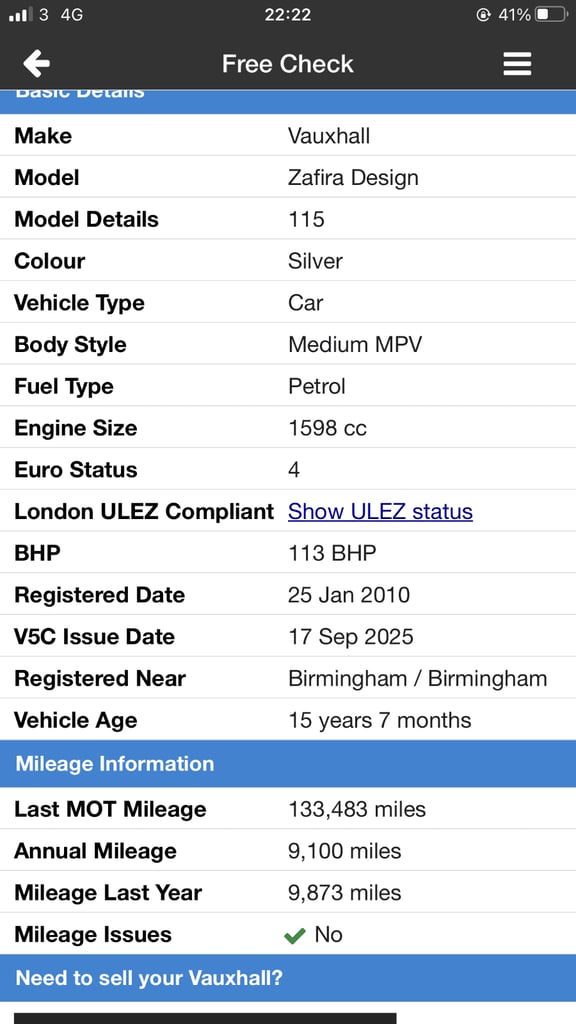Screen dimensions: 576x1024
Task: Open the hamburger menu icon
Action: (517, 63)
